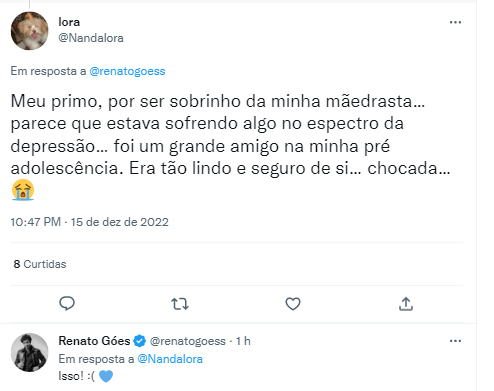Image resolution: width=494 pixels, height=391 pixels.
Task: Retweet lora's tweet using the retweet icon
Action: pos(180,304)
